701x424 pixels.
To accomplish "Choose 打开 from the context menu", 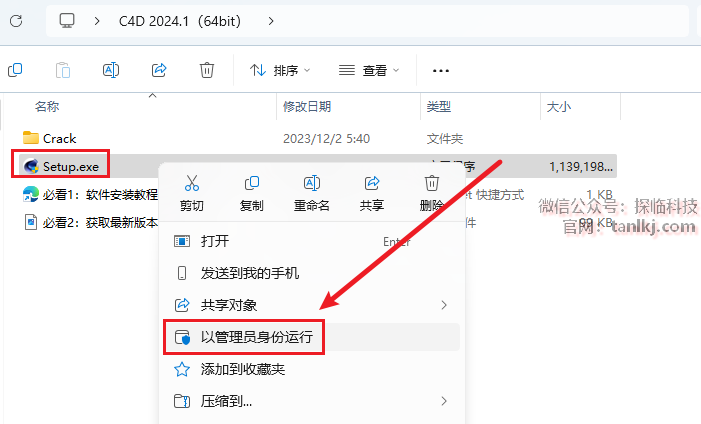I will 312,242.
